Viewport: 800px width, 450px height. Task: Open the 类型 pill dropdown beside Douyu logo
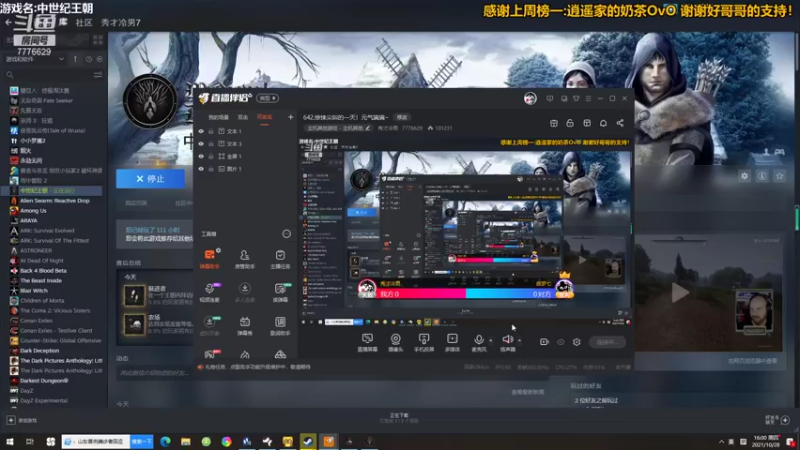tap(267, 98)
